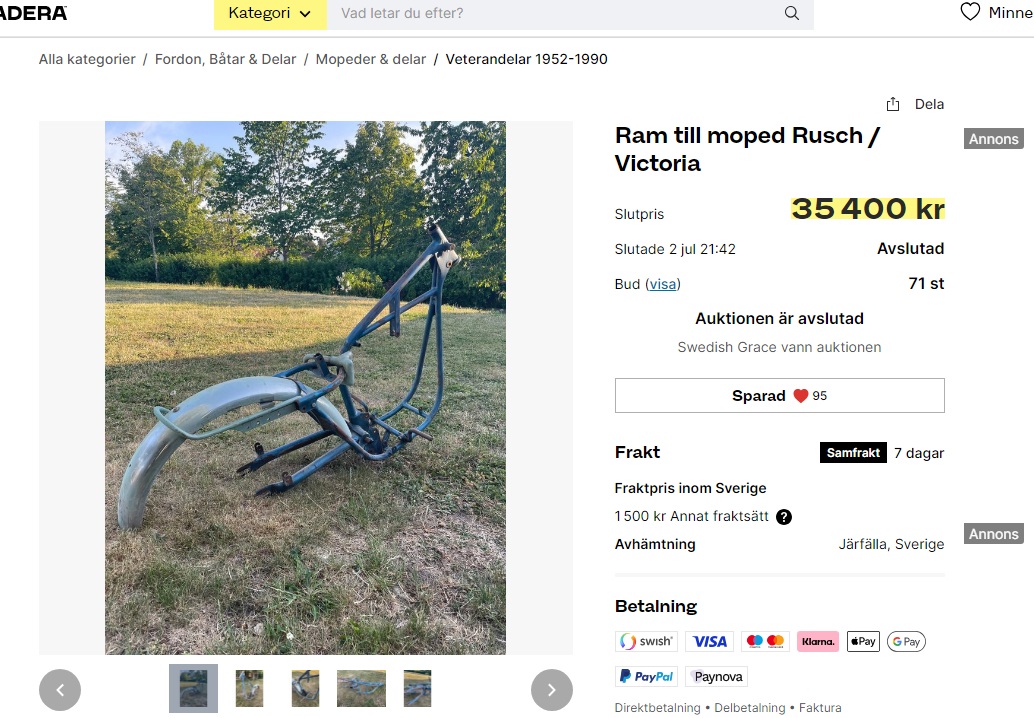Click the main moped frame photo

pos(305,388)
